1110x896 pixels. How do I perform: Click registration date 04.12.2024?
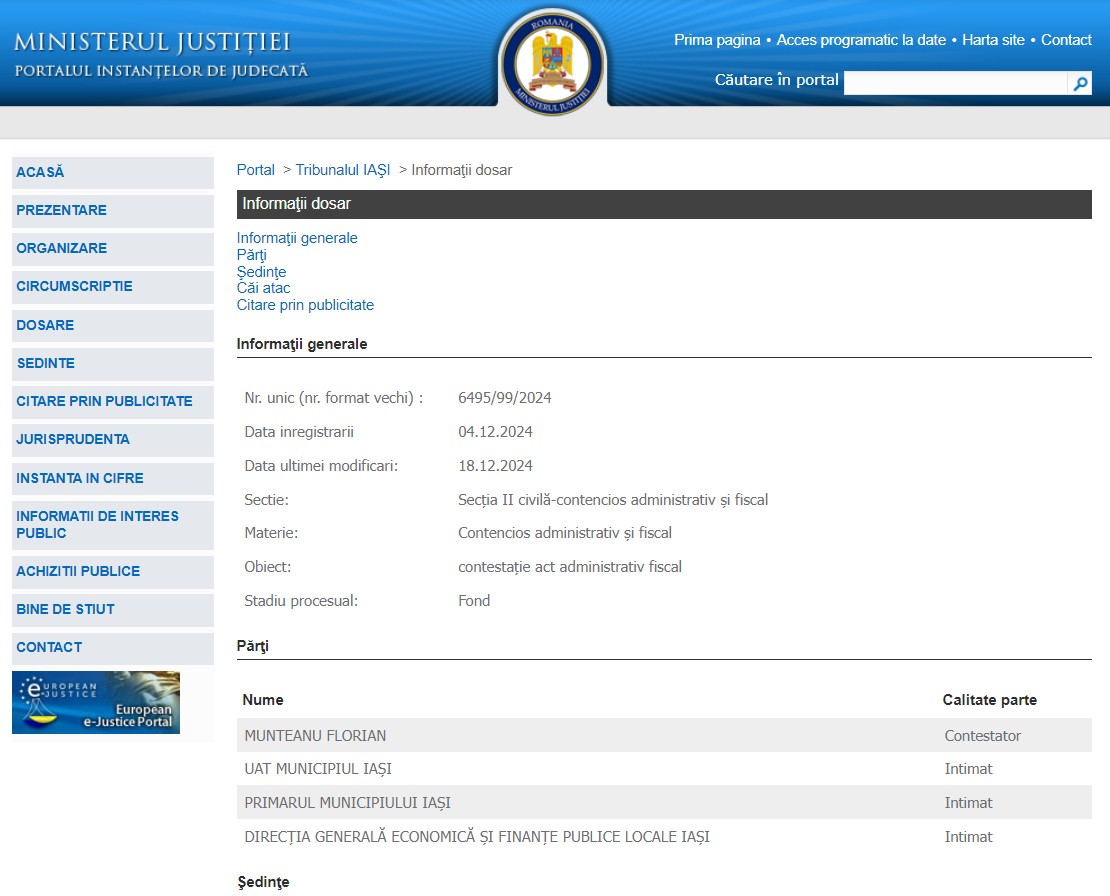click(496, 432)
